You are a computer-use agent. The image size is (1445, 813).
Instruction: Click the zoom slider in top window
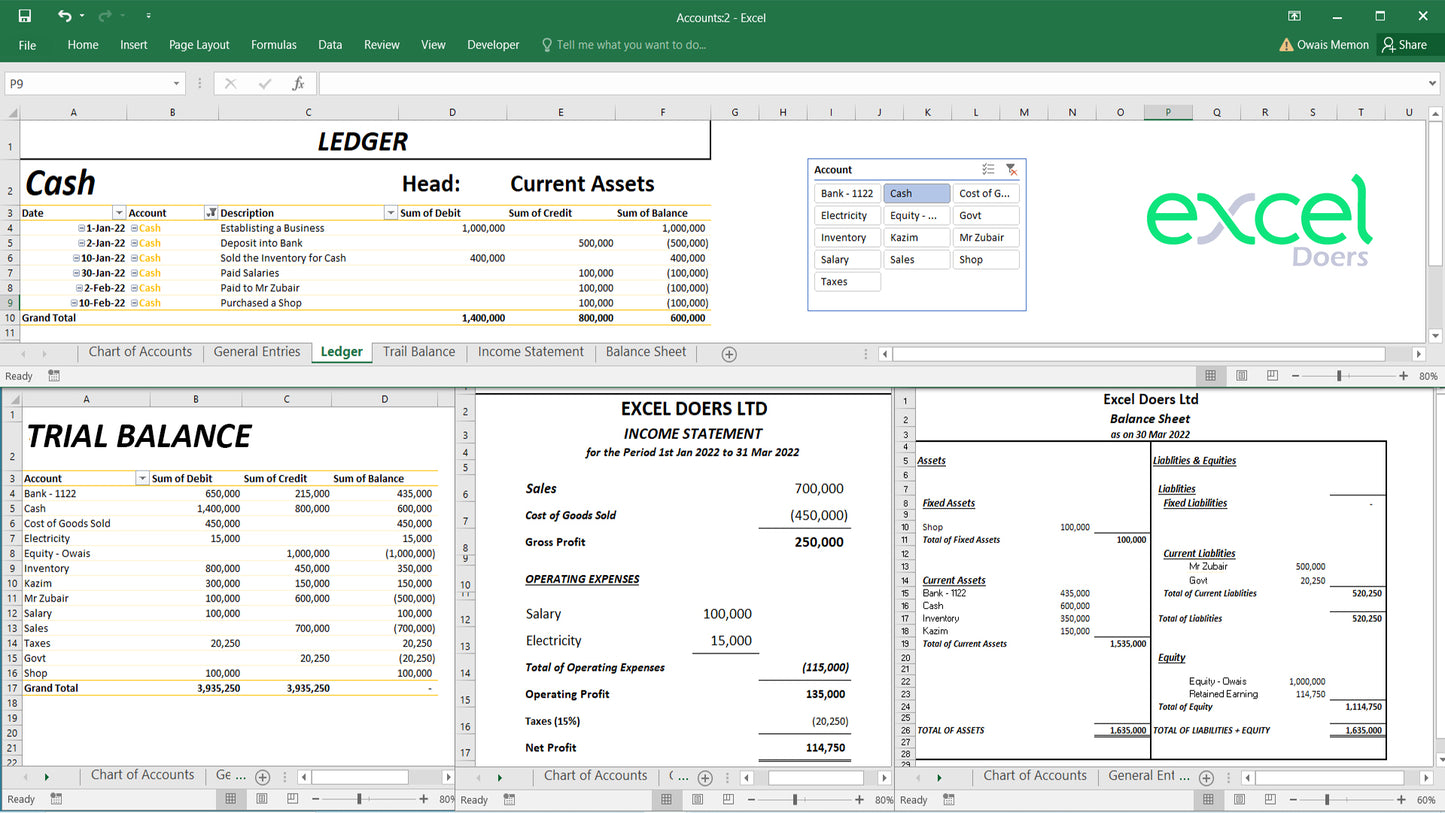1339,376
